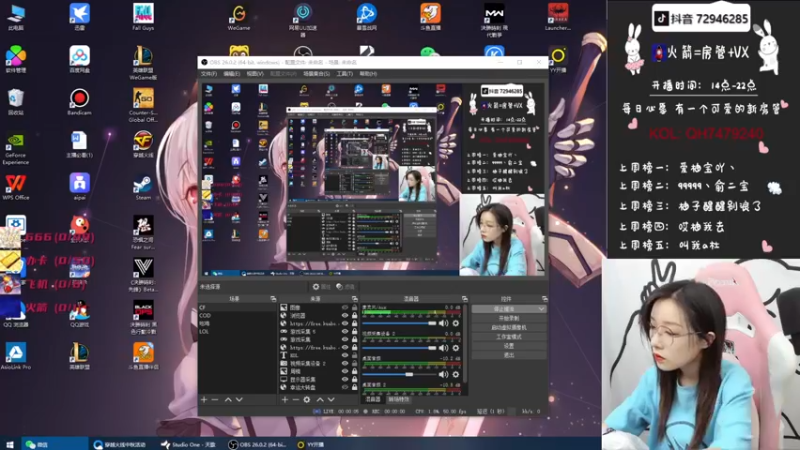Toggle visibility of 显示器采集 source
The image size is (800, 450).
pyautogui.click(x=345, y=380)
